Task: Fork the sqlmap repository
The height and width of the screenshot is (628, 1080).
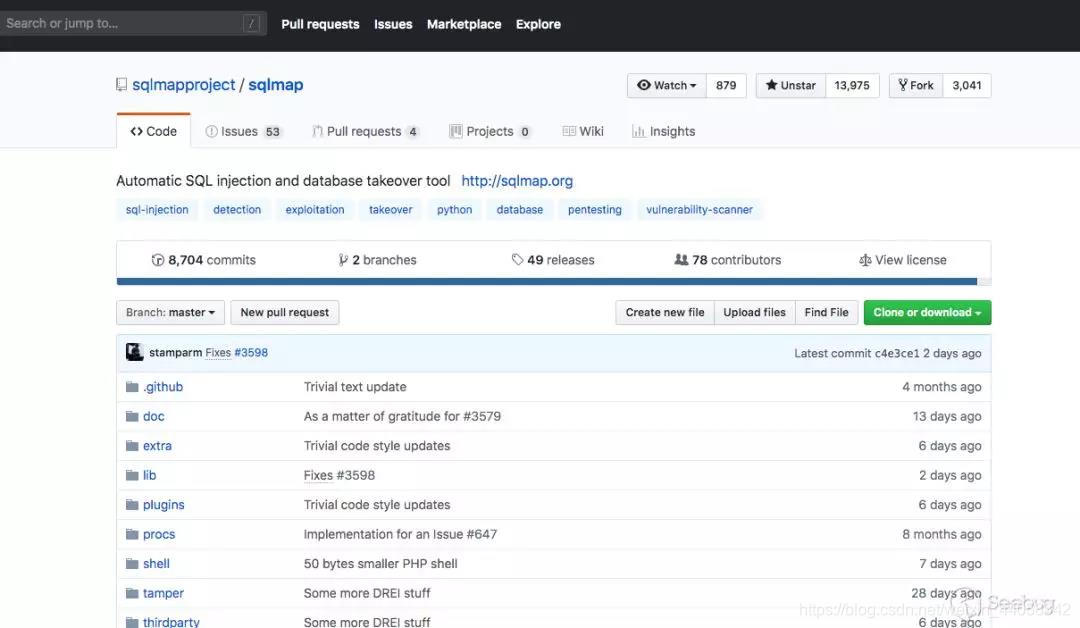Action: click(x=916, y=85)
